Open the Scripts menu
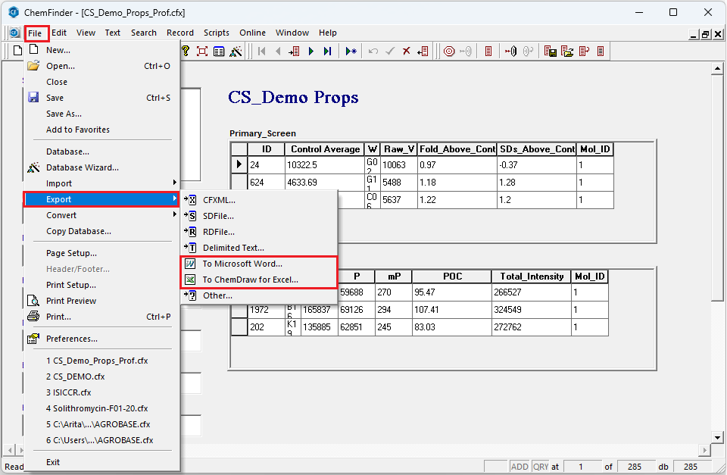 click(x=216, y=32)
